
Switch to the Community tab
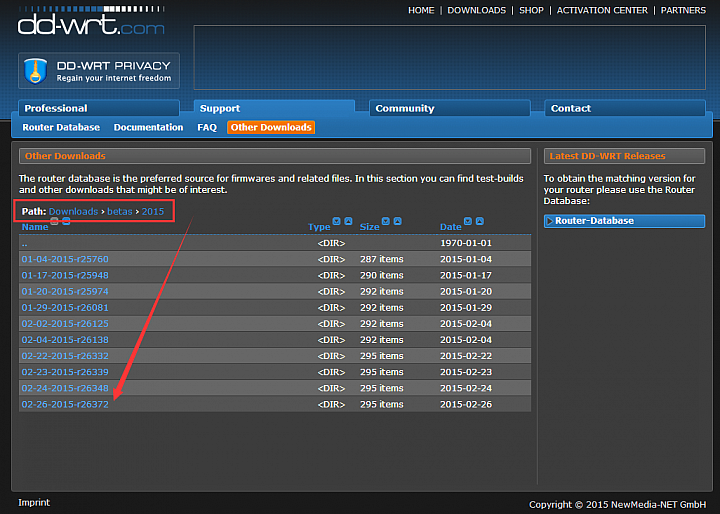pyautogui.click(x=450, y=108)
